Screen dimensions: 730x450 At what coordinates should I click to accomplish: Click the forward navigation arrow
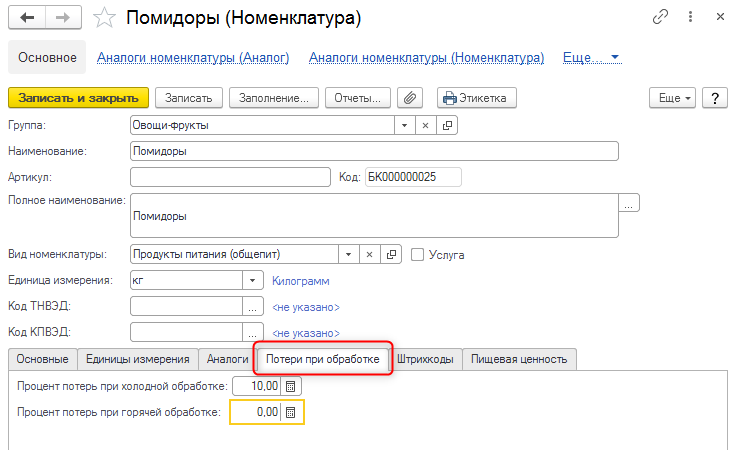coord(62,18)
